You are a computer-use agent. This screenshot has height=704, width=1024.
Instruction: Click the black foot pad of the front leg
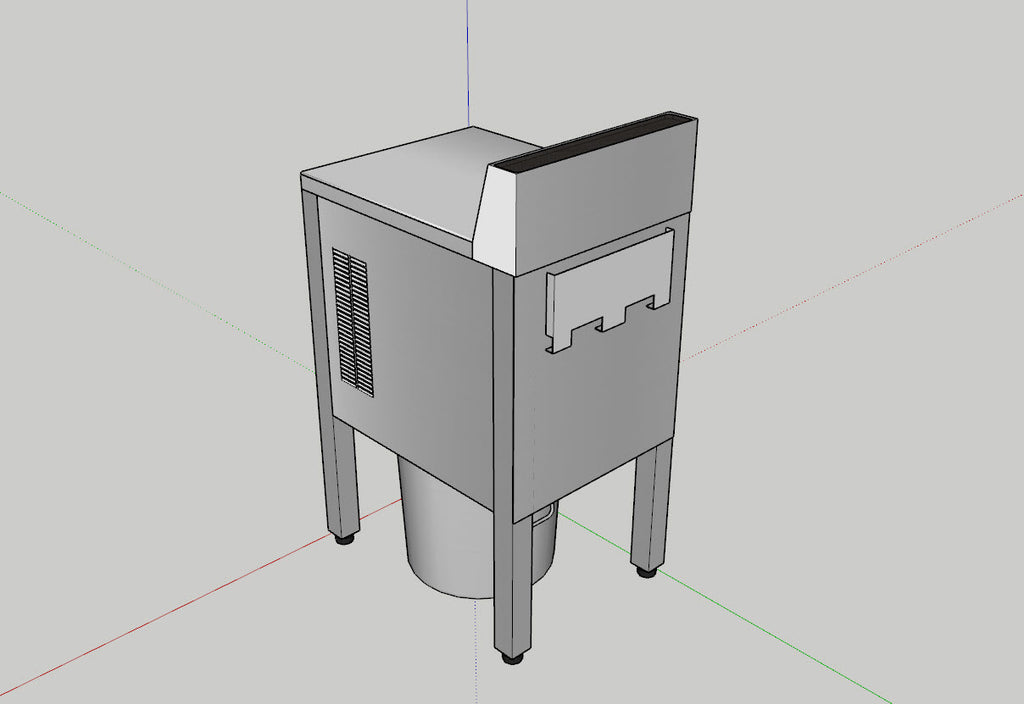[510, 660]
